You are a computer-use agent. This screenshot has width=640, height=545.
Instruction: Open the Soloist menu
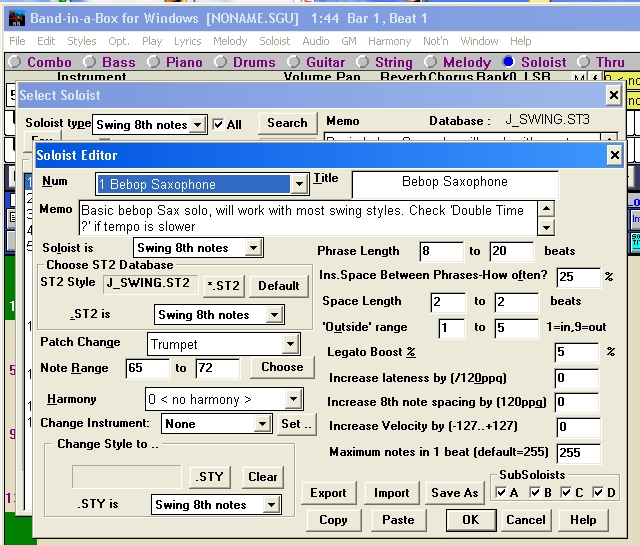coord(275,41)
